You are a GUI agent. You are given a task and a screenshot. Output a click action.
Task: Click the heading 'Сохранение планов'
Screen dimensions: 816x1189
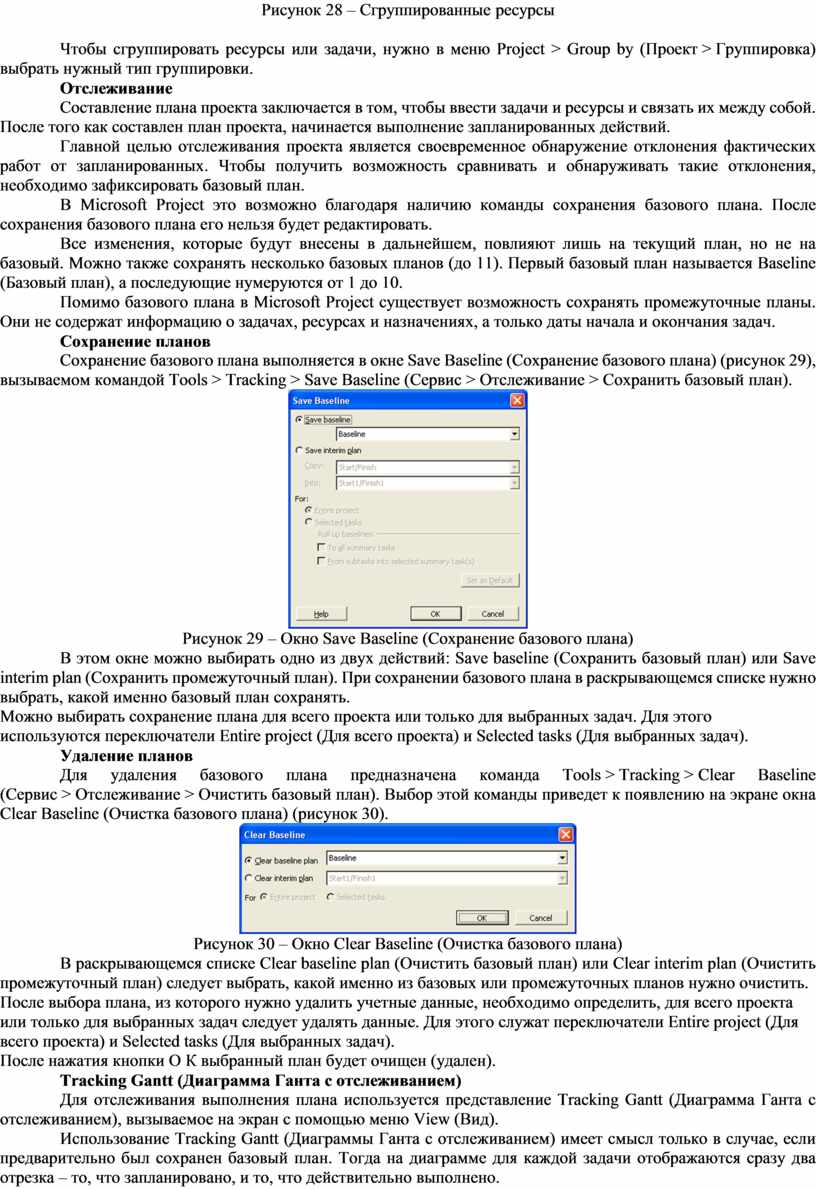(135, 341)
